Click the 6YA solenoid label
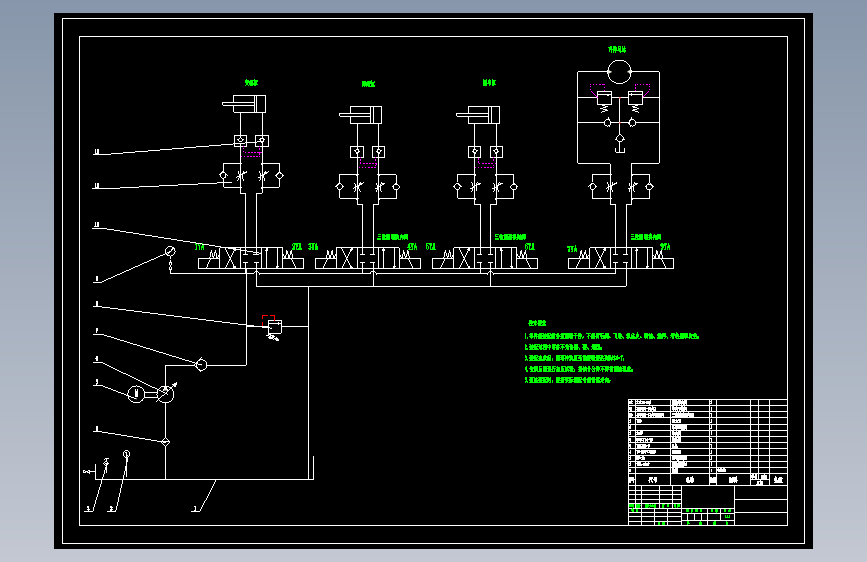 click(x=530, y=247)
